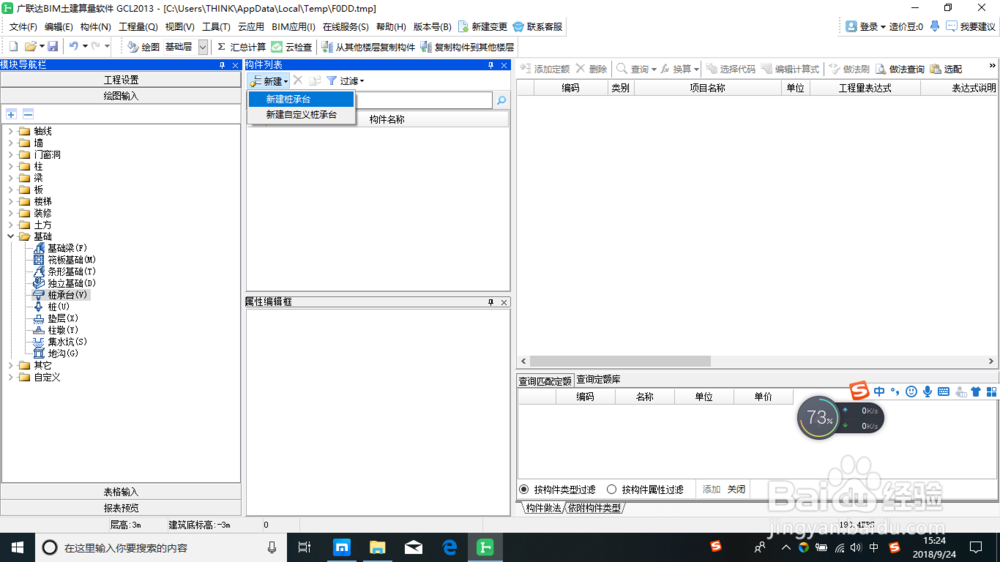Switch to 依附构件类型 bottom tab
1000x562 pixels.
594,508
